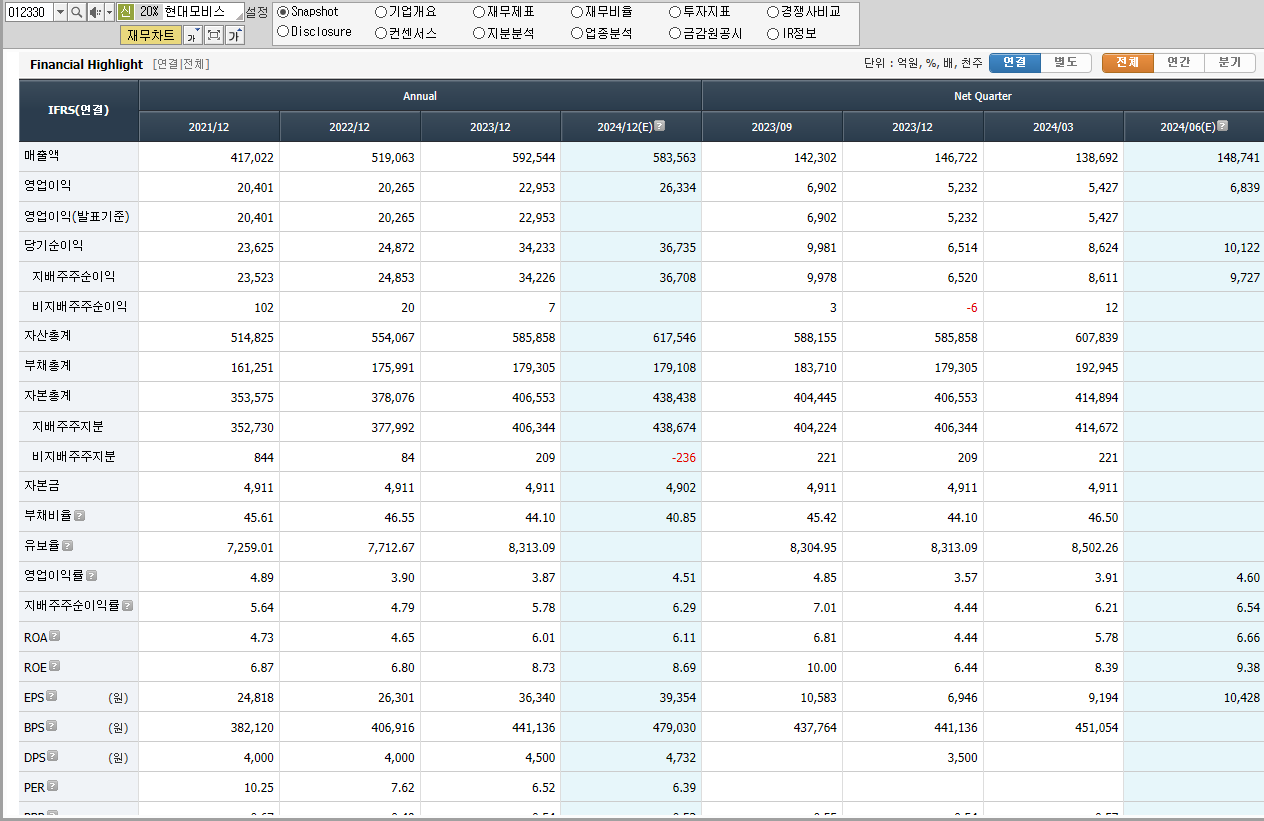Click the 현대모비스 stock name field
The height and width of the screenshot is (821, 1264).
click(x=204, y=12)
